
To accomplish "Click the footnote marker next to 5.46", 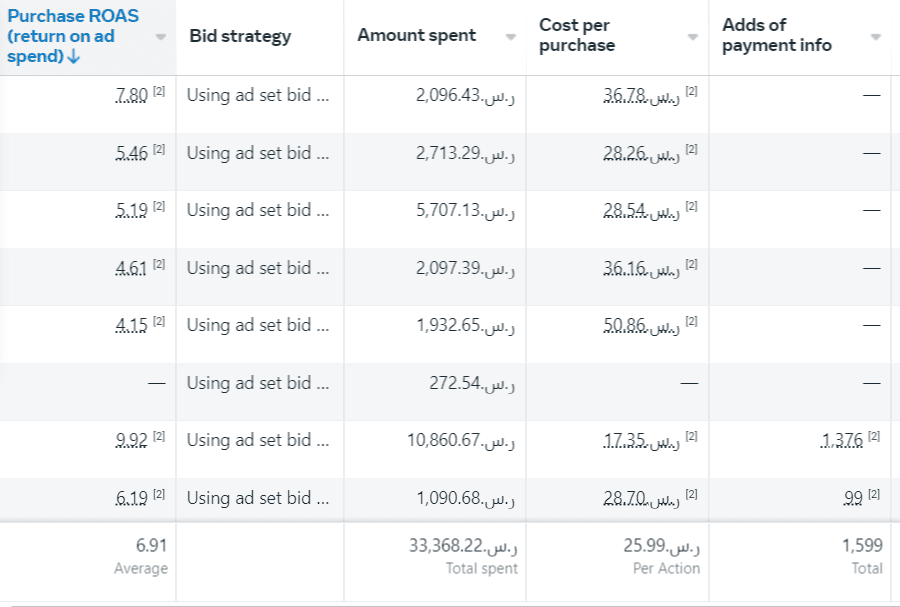I will point(159,150).
